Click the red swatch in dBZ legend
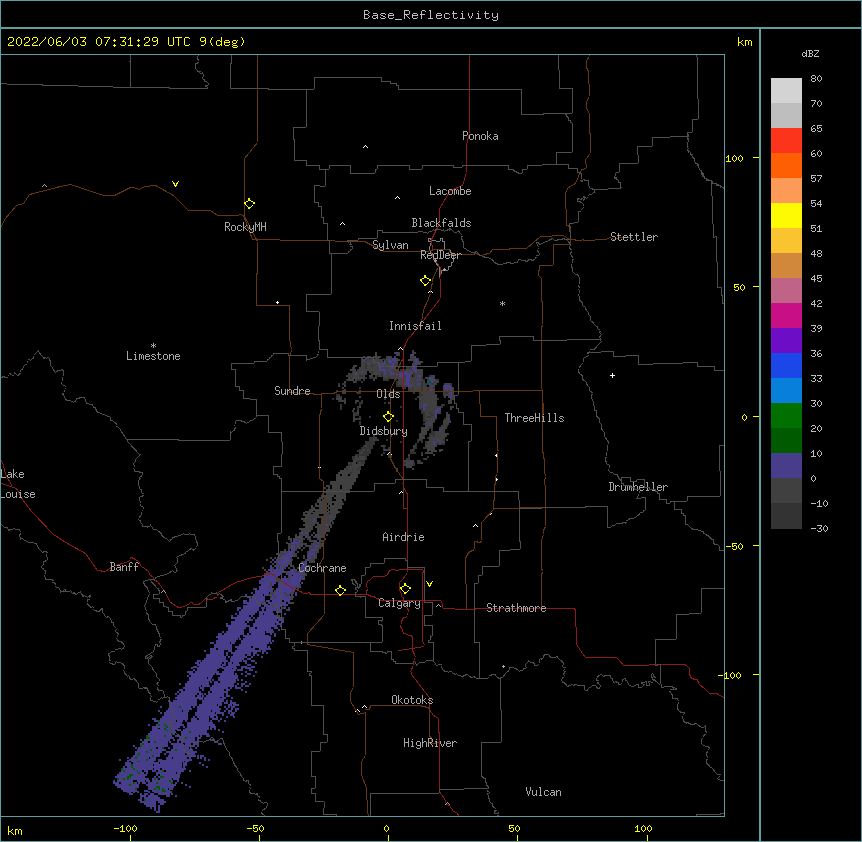 click(786, 141)
